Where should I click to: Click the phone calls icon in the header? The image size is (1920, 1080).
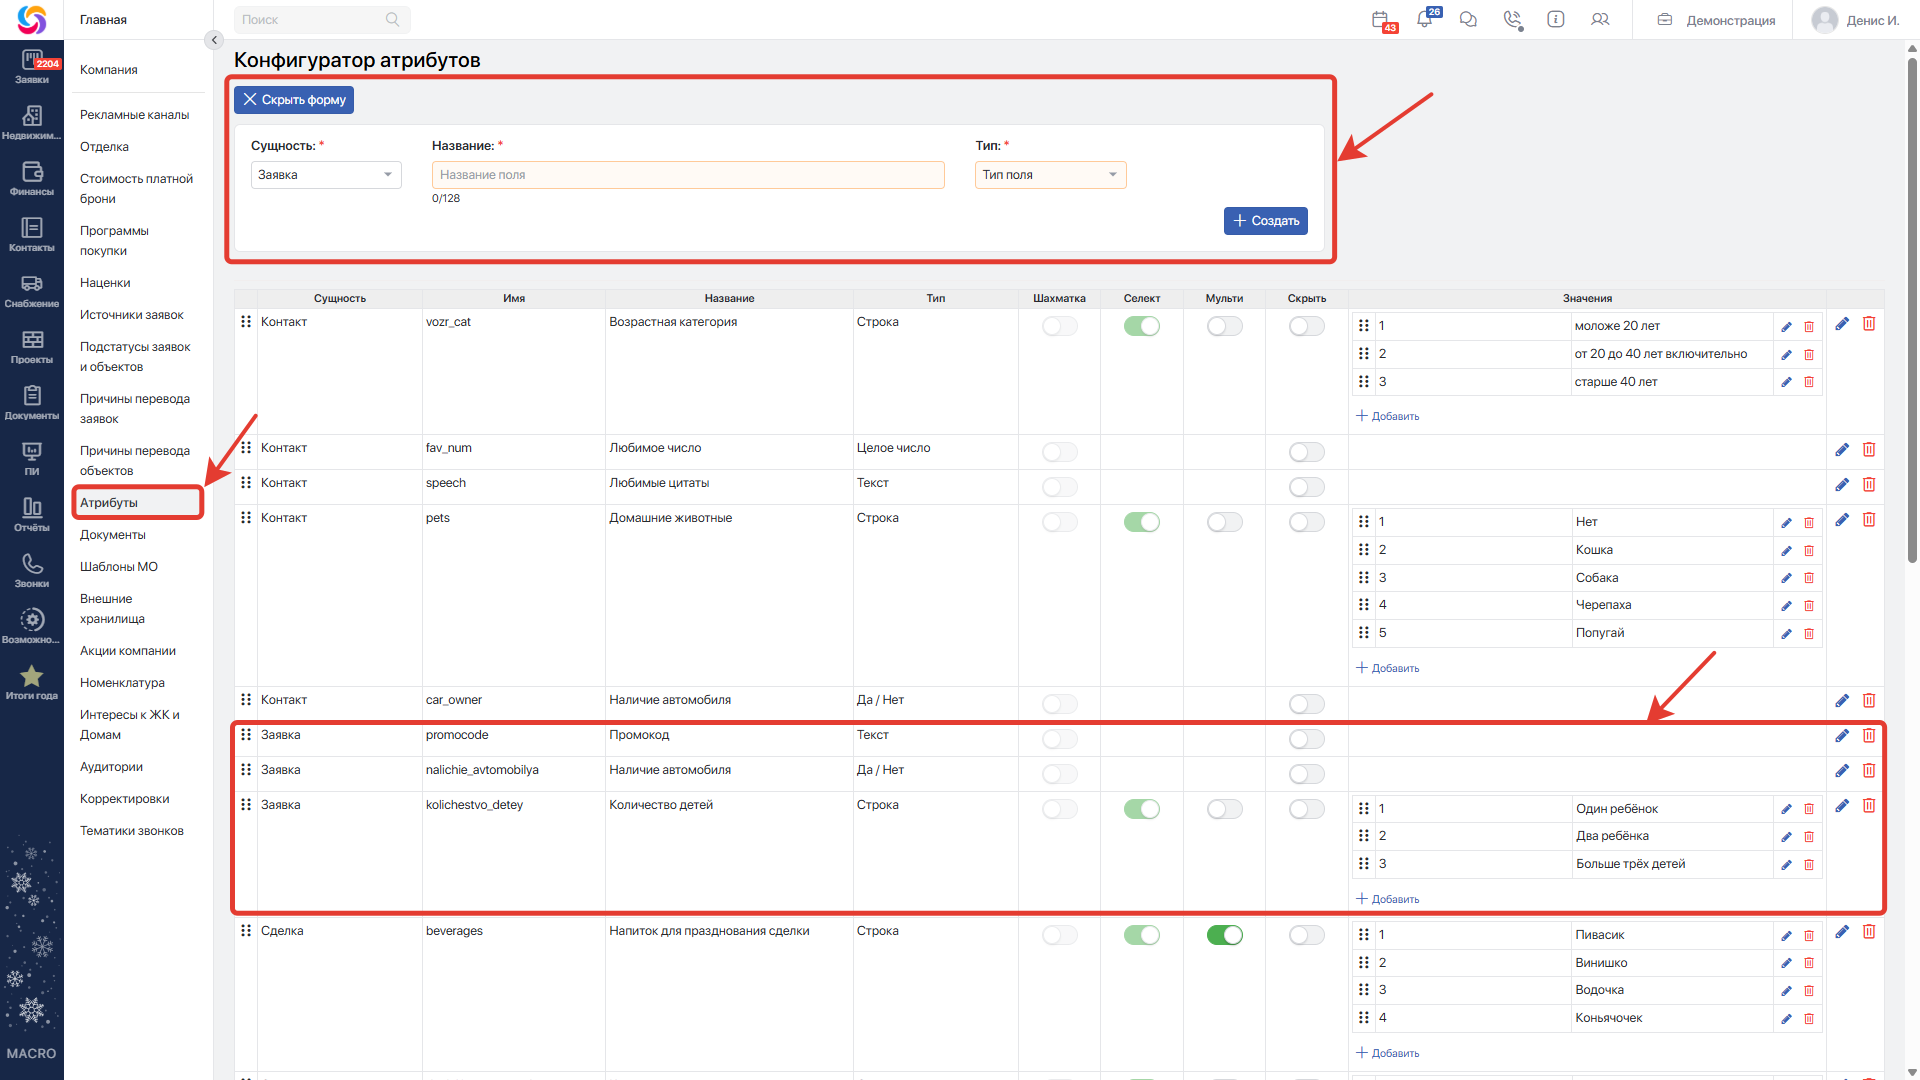click(x=1512, y=19)
